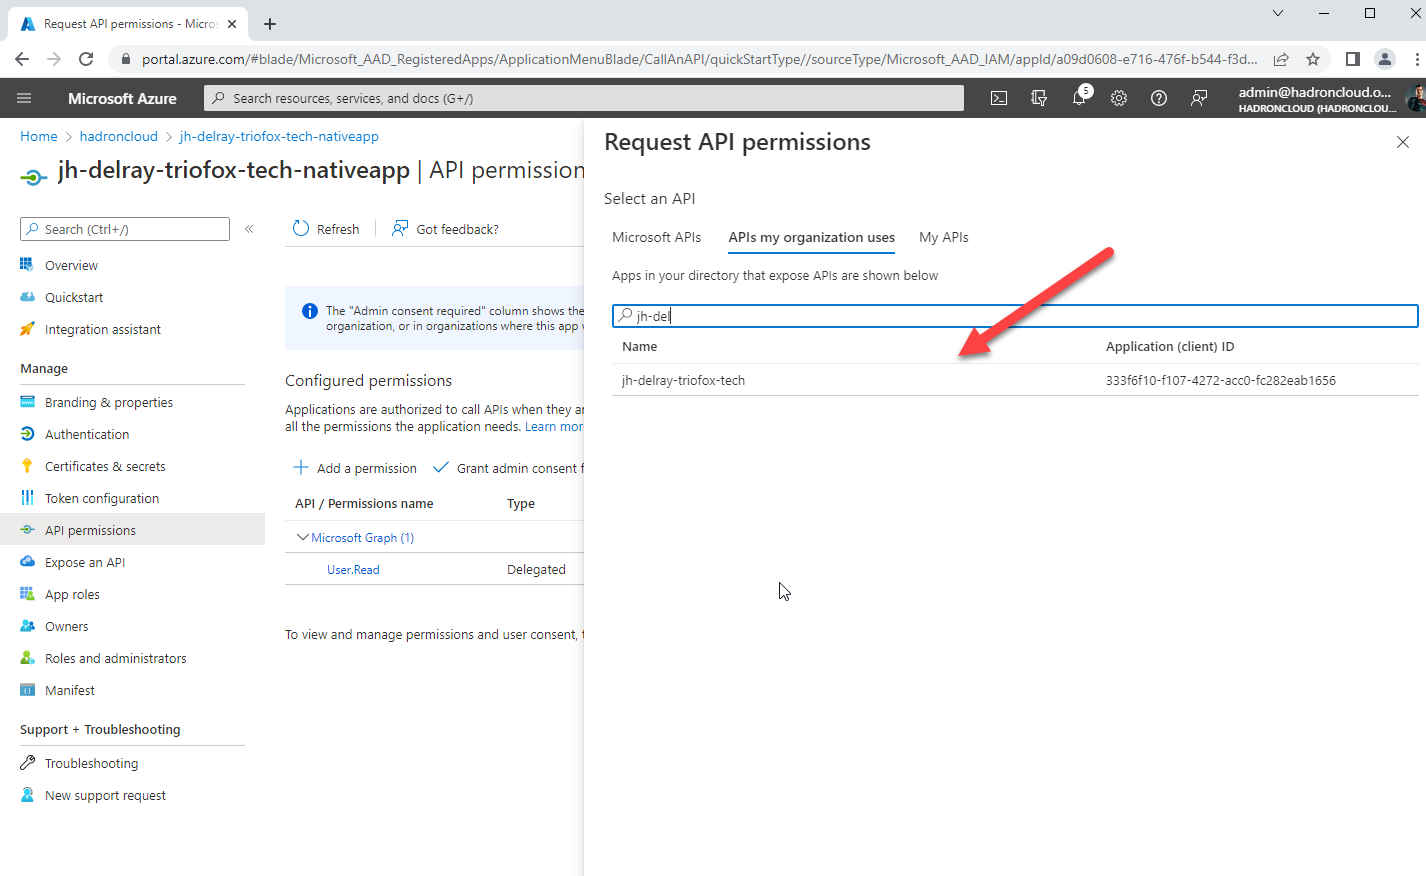The image size is (1426, 876).
Task: Collapse the left navigation menu chevron
Action: (249, 229)
